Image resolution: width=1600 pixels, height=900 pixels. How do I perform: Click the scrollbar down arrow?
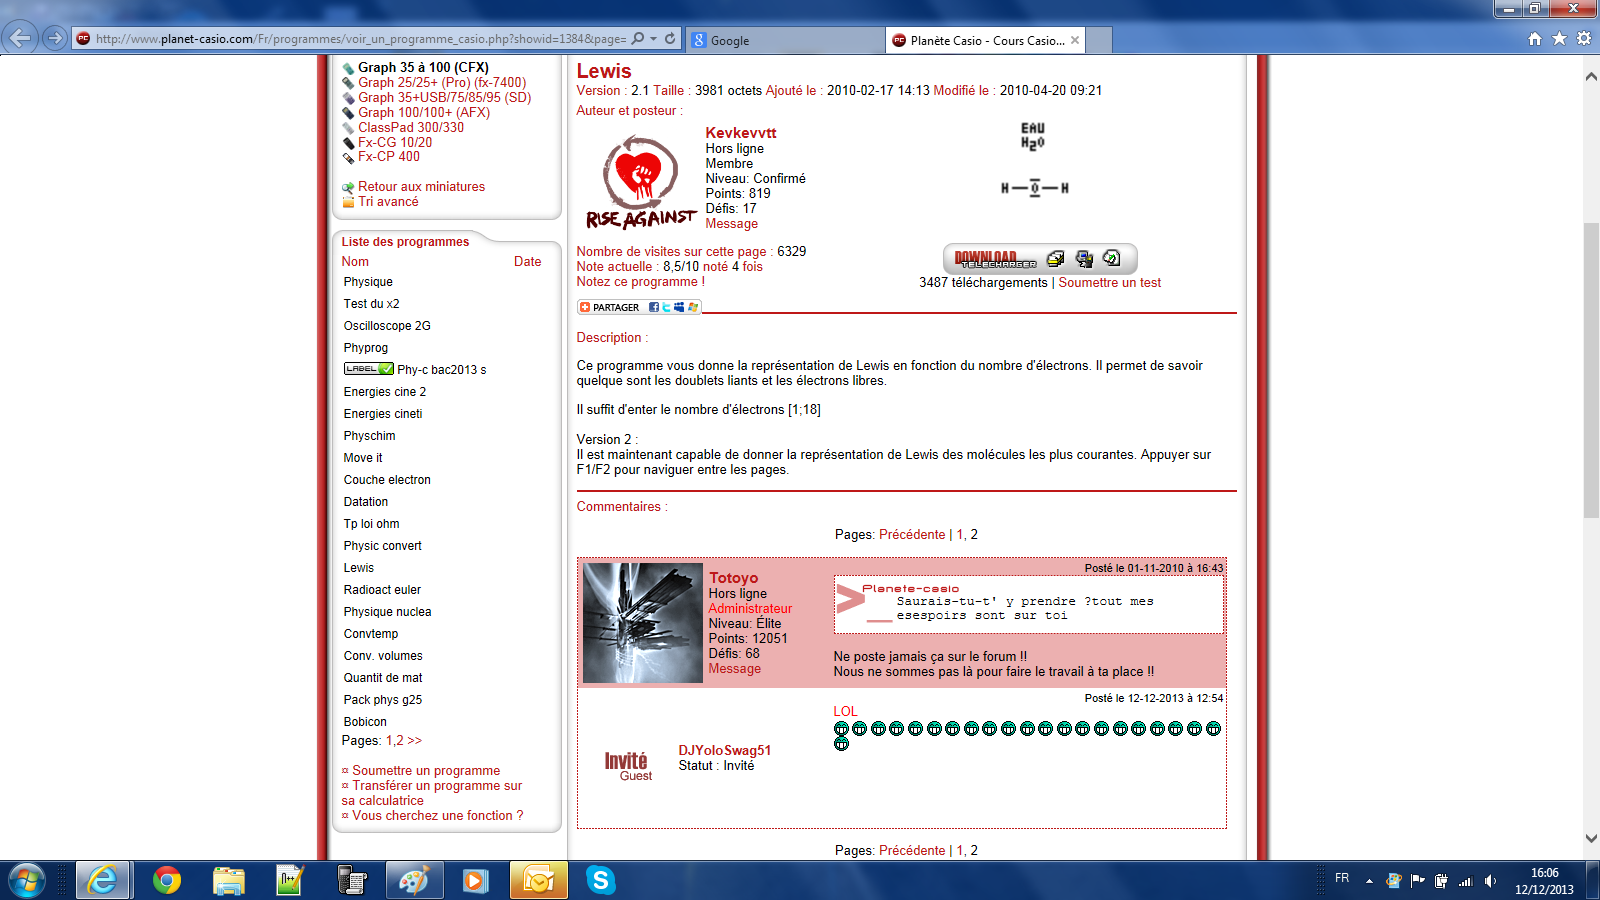1591,839
